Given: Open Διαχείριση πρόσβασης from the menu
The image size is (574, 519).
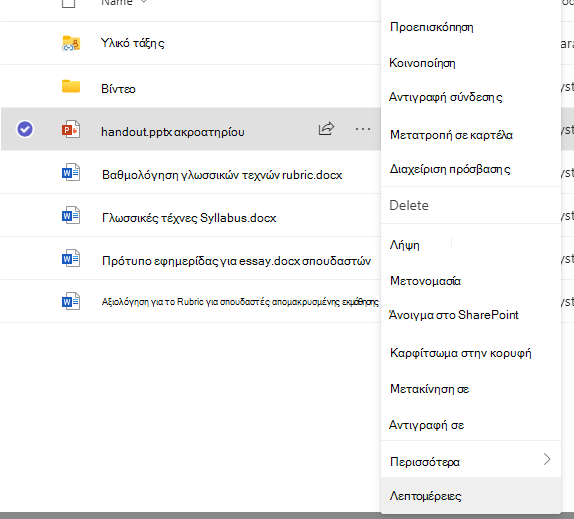Looking at the screenshot, I should point(450,169).
